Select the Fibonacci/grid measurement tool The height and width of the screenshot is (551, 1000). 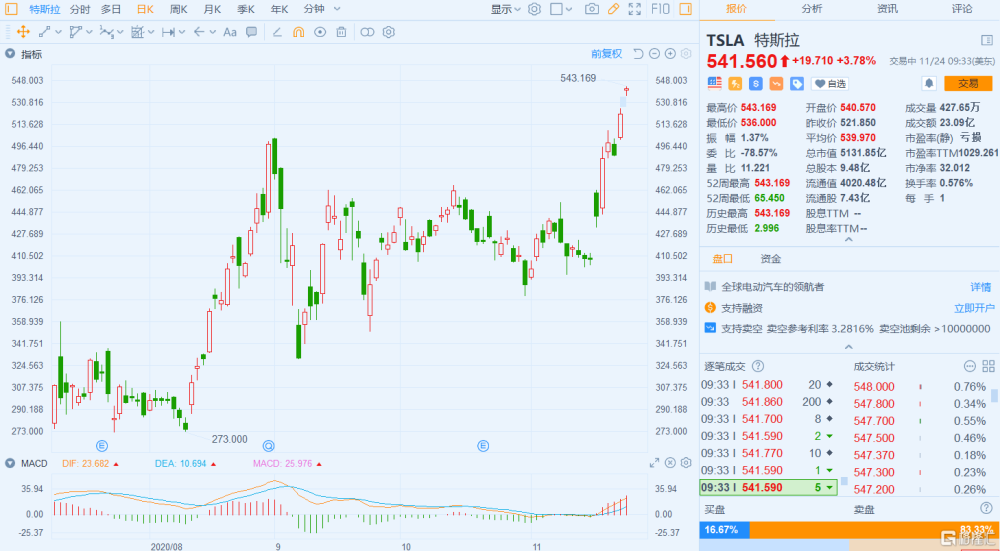(x=137, y=32)
